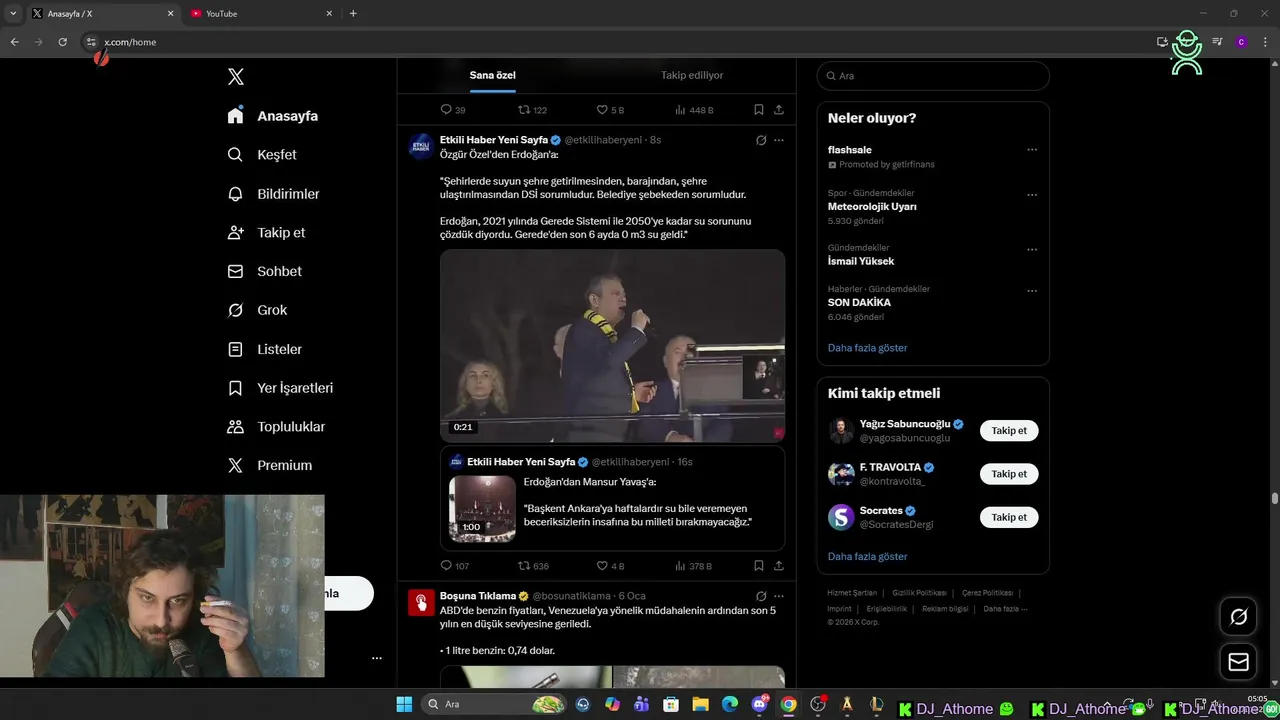Open Sohbet messages

[264, 271]
